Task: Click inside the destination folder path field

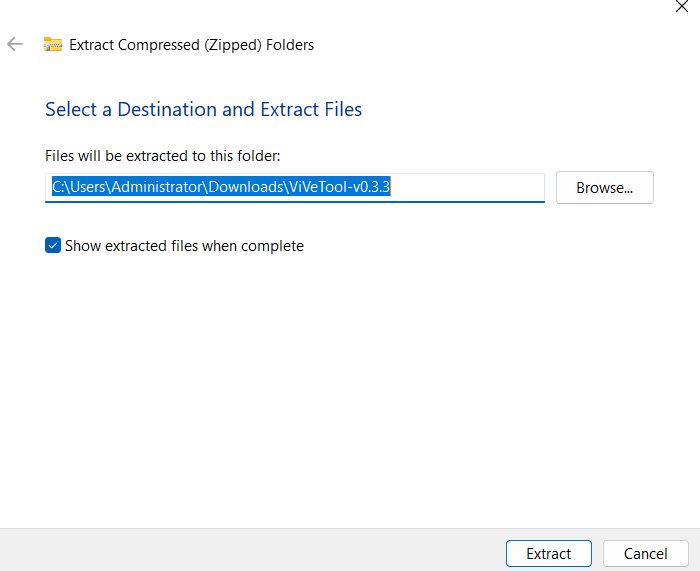Action: 294,187
